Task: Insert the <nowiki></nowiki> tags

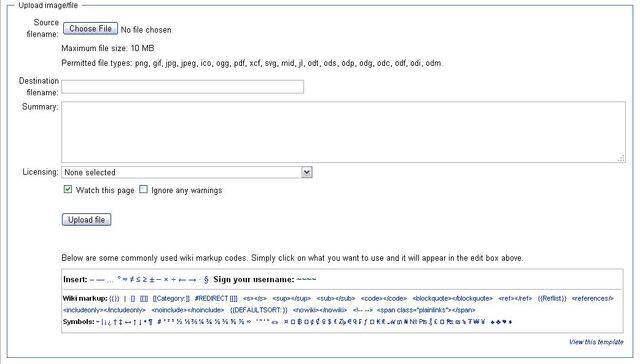Action: 320,310
